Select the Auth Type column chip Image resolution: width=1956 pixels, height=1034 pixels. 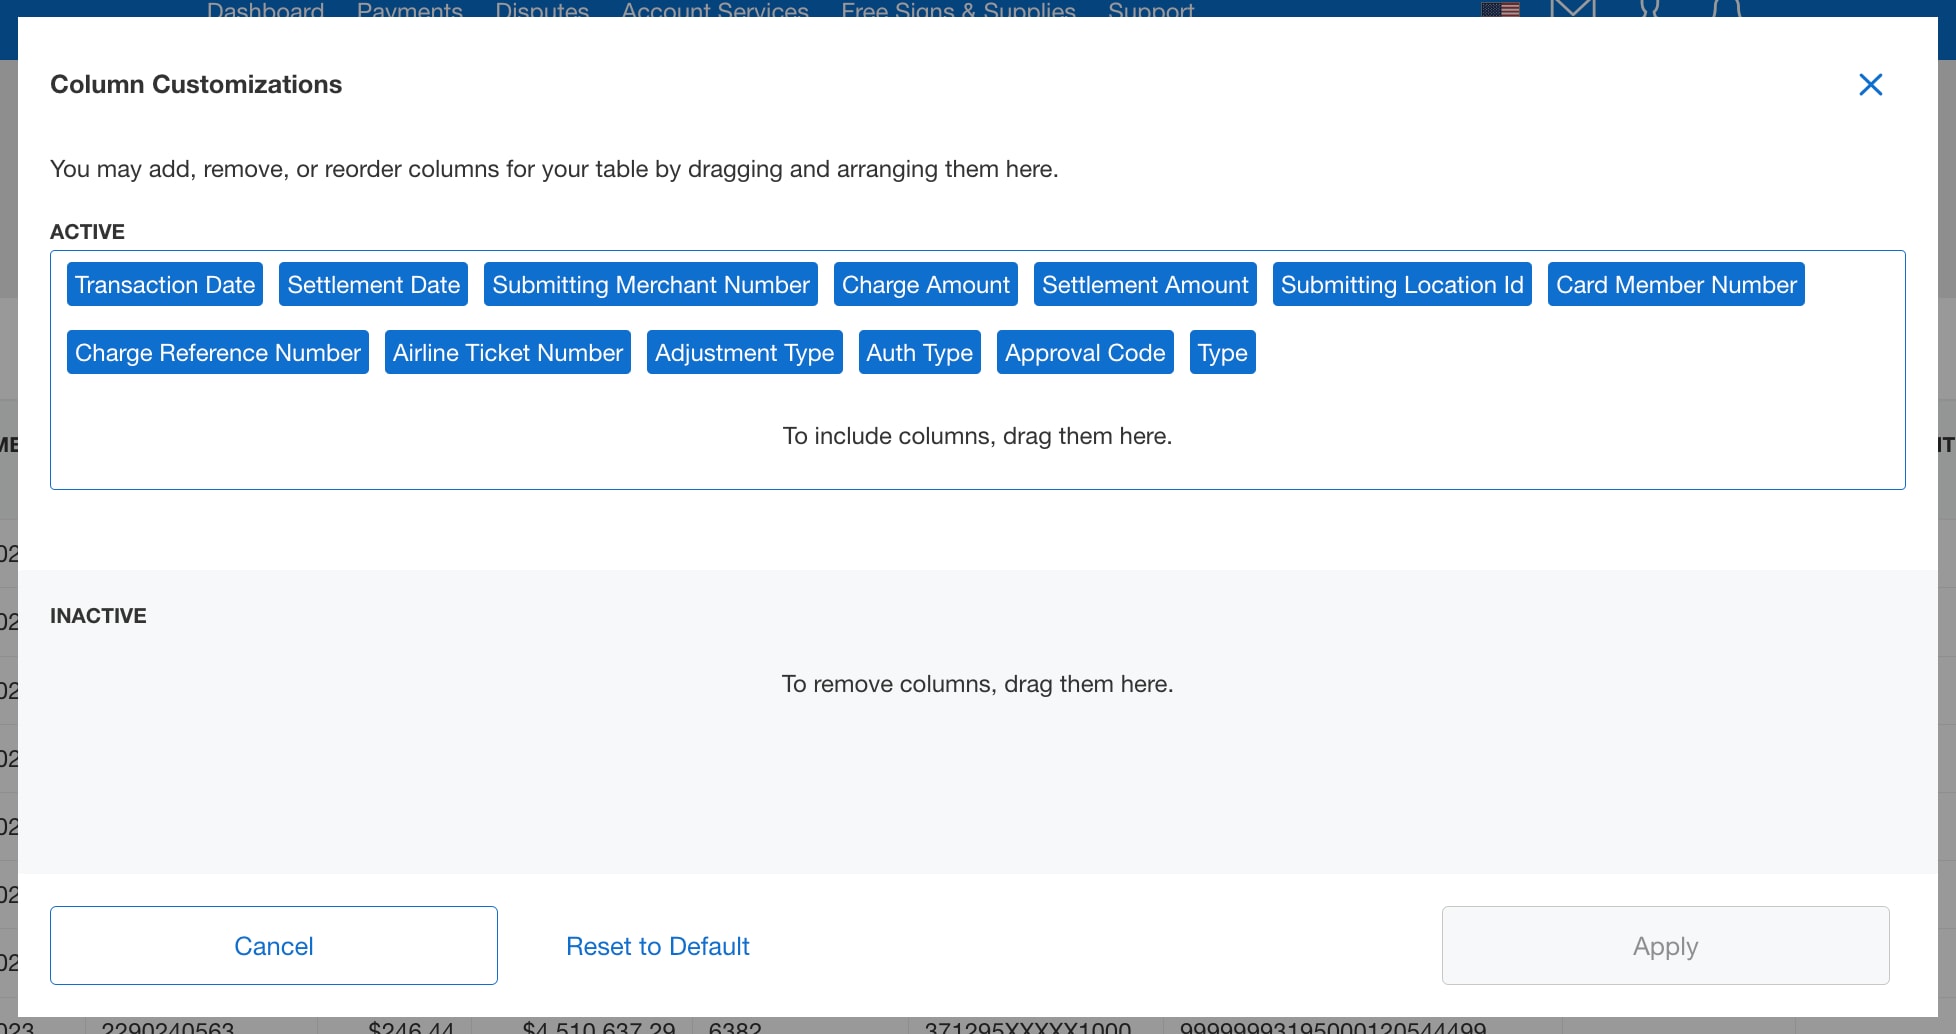[919, 352]
